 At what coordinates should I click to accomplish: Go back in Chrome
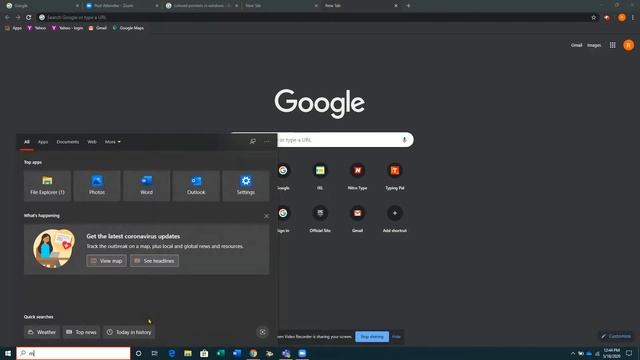(x=7, y=18)
